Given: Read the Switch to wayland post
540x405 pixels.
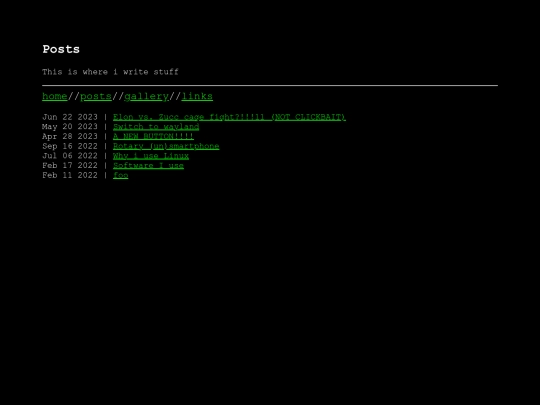Looking at the screenshot, I should click(x=156, y=127).
